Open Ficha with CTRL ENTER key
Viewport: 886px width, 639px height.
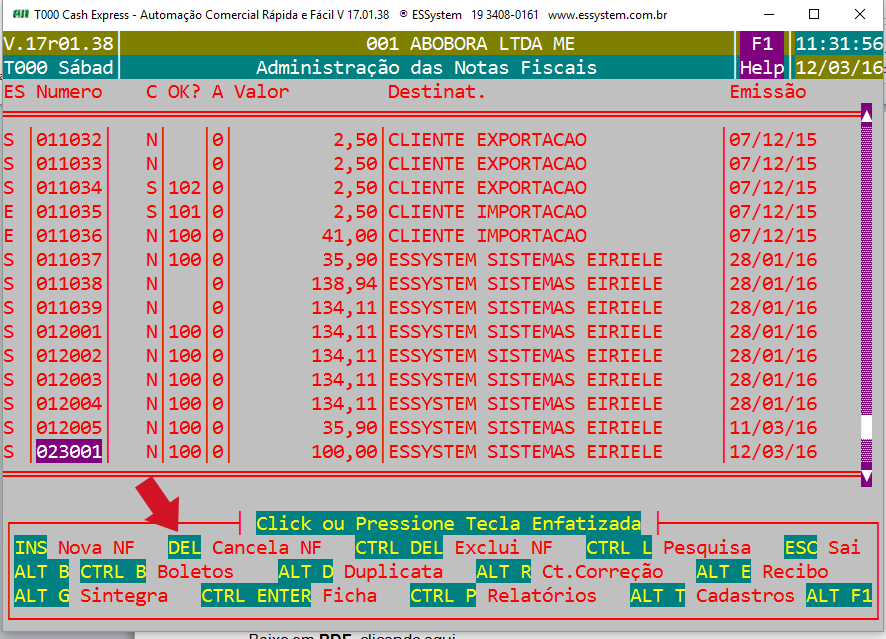click(256, 596)
